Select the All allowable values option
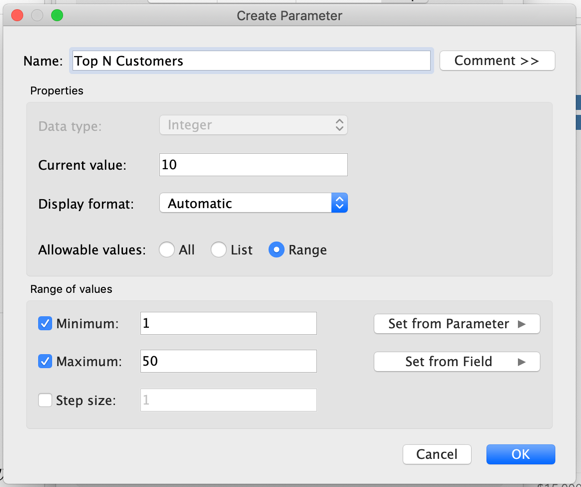The width and height of the screenshot is (581, 487). coord(166,249)
